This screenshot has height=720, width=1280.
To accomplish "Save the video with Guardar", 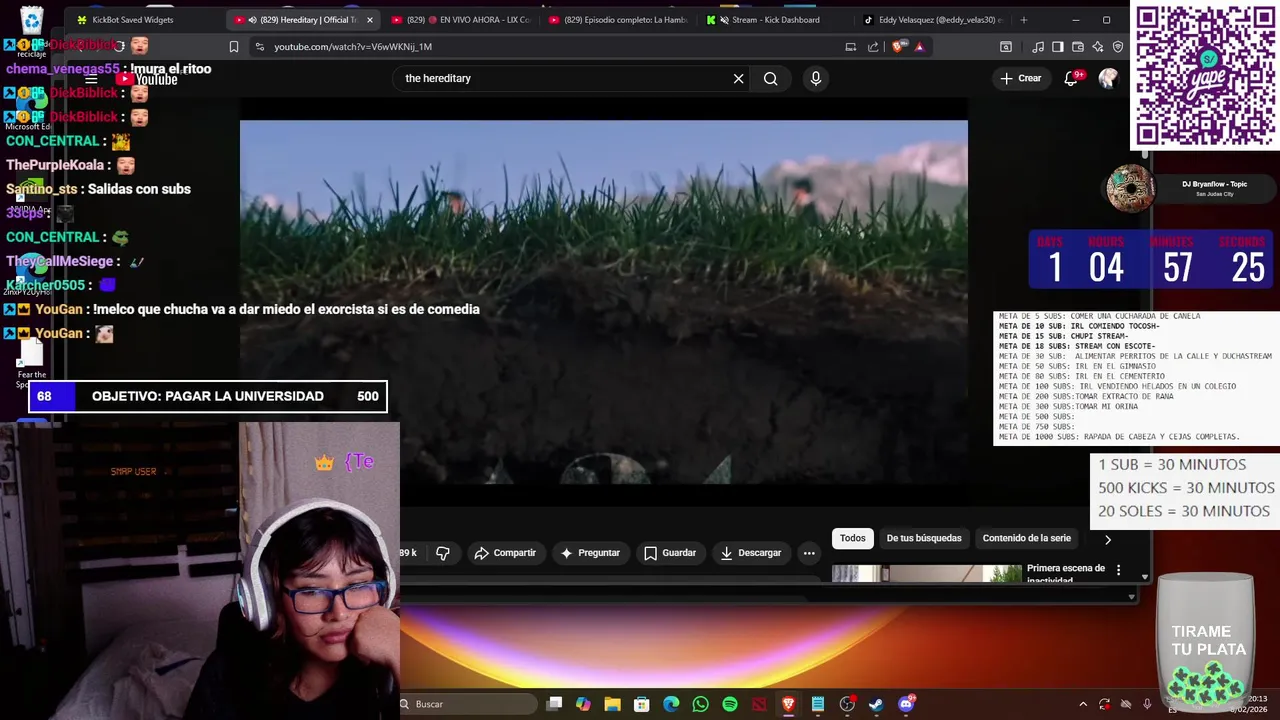I will (x=670, y=553).
